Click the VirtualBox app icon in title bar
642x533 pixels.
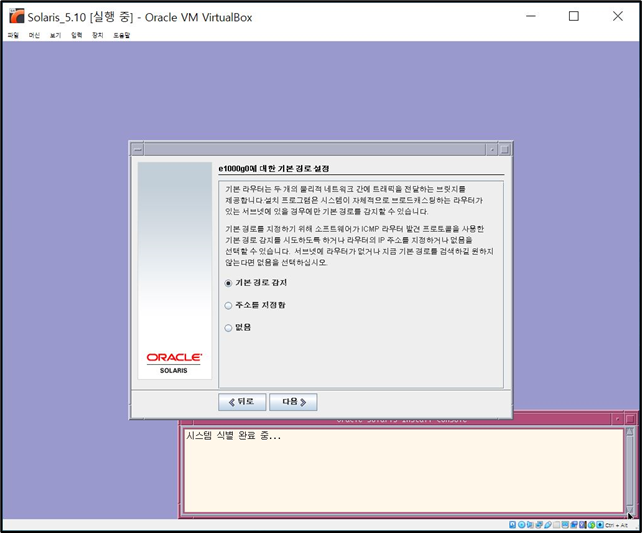17,16
